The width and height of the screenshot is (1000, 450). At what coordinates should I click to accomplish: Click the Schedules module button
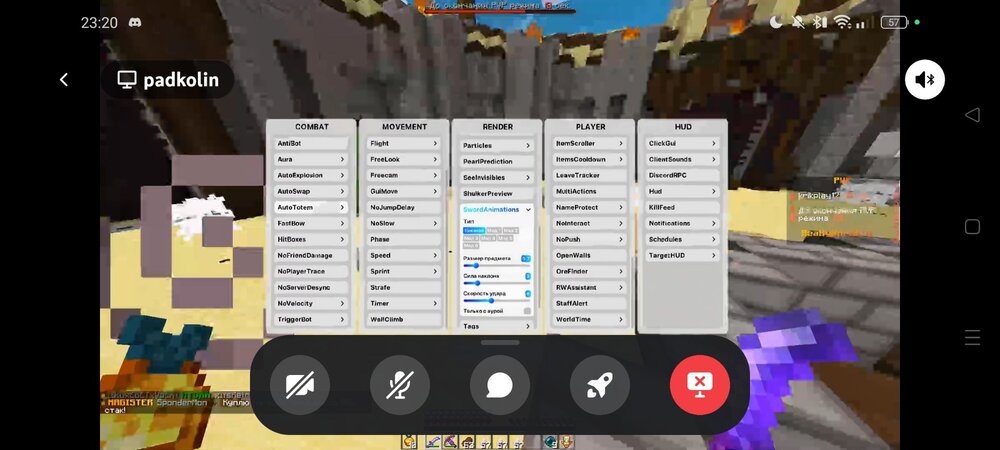coord(682,239)
